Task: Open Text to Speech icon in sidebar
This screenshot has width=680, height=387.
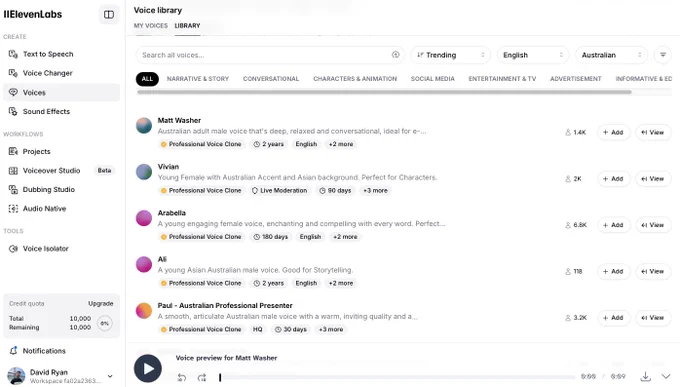Action: [13, 54]
